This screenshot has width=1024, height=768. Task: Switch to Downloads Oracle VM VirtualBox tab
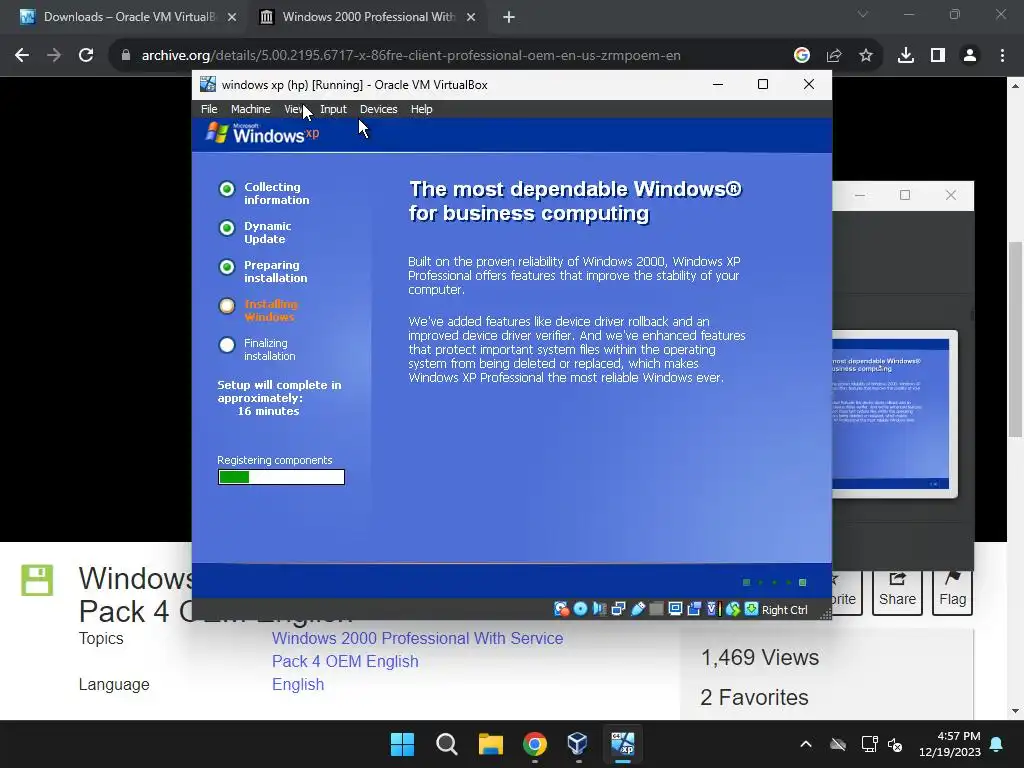click(x=128, y=17)
